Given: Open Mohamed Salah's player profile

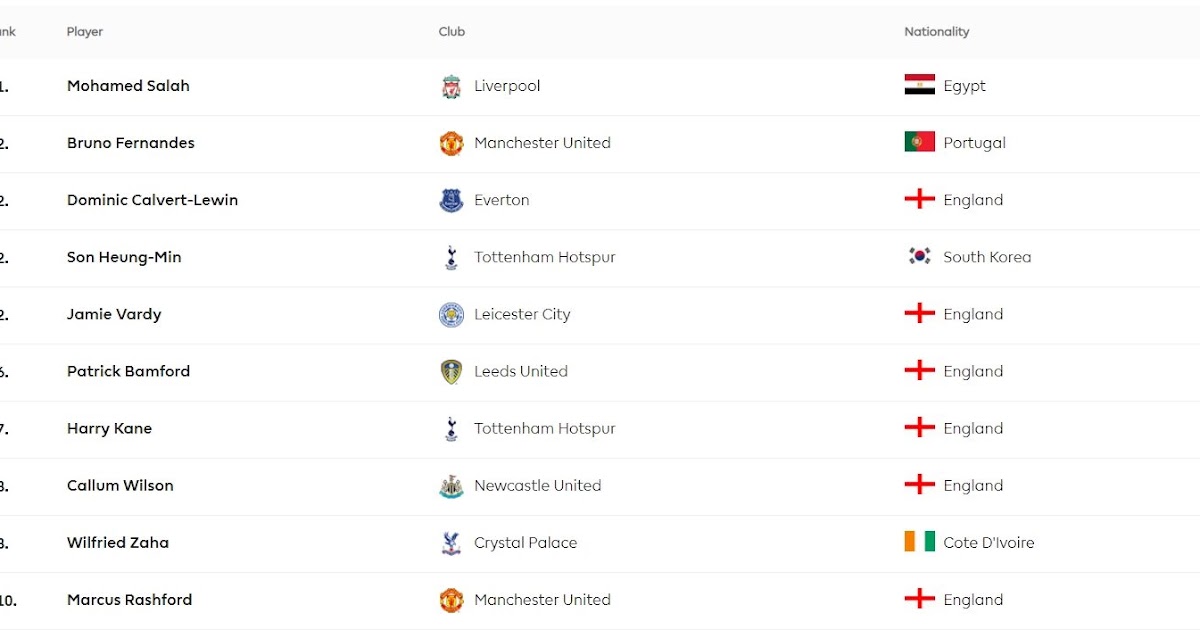Looking at the screenshot, I should tap(128, 86).
